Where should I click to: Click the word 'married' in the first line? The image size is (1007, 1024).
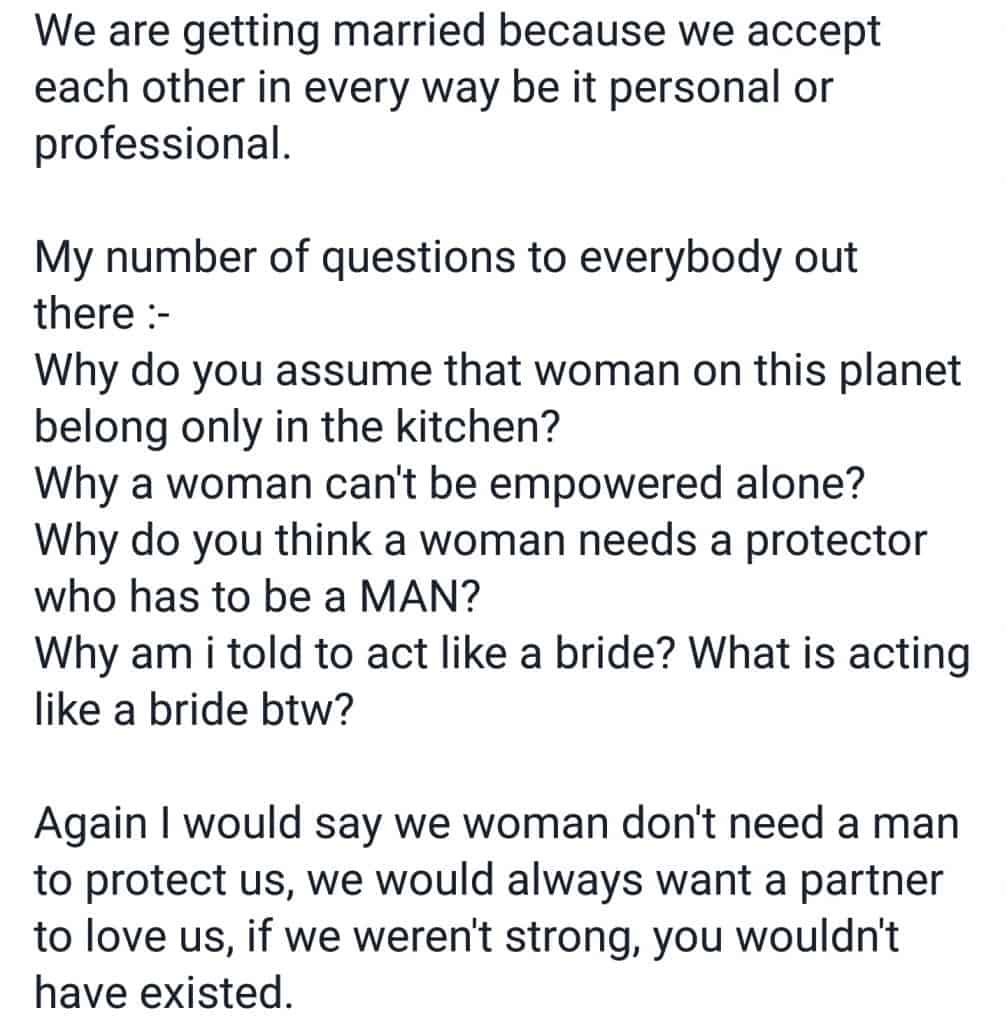pos(409,31)
